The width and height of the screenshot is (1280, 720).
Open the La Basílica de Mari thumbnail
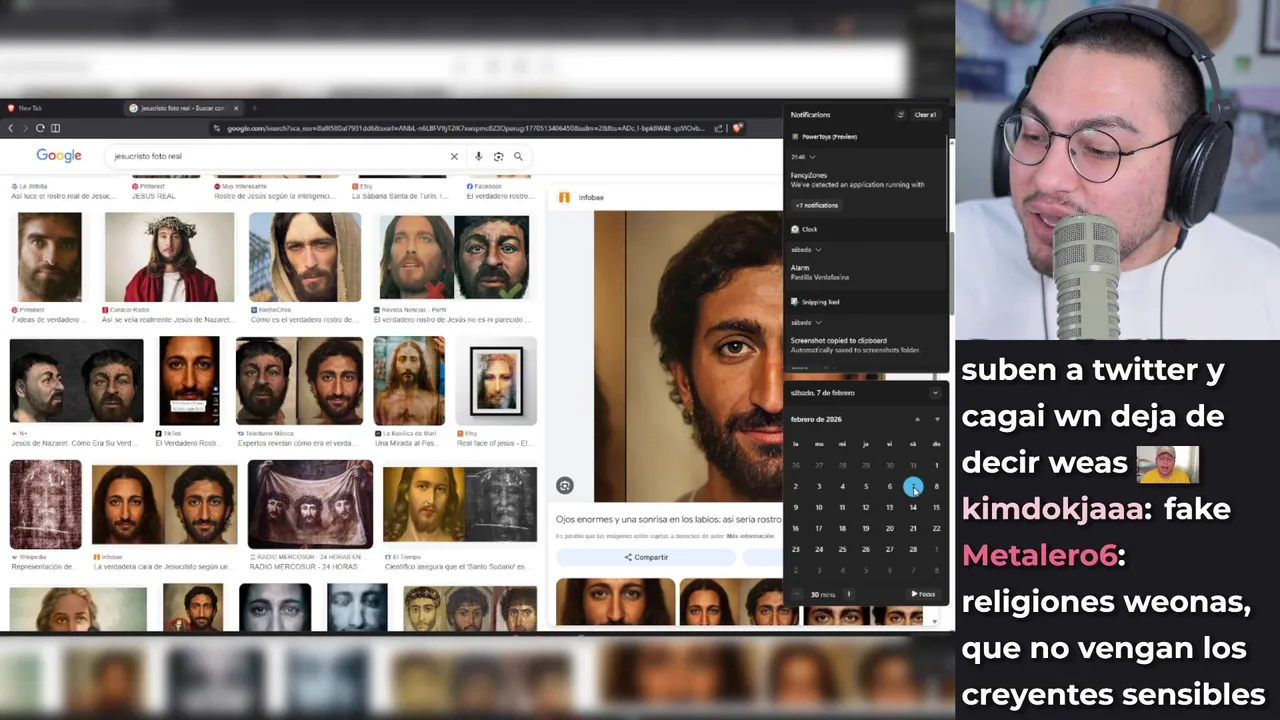[409, 381]
